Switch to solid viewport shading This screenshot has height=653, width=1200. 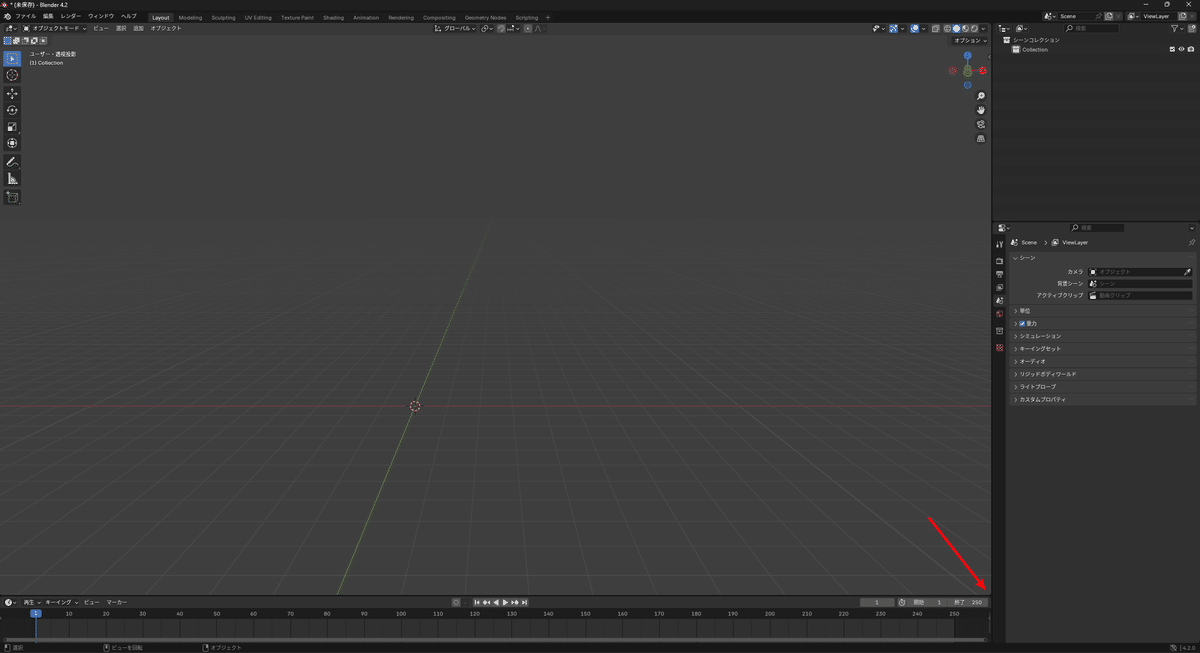956,29
